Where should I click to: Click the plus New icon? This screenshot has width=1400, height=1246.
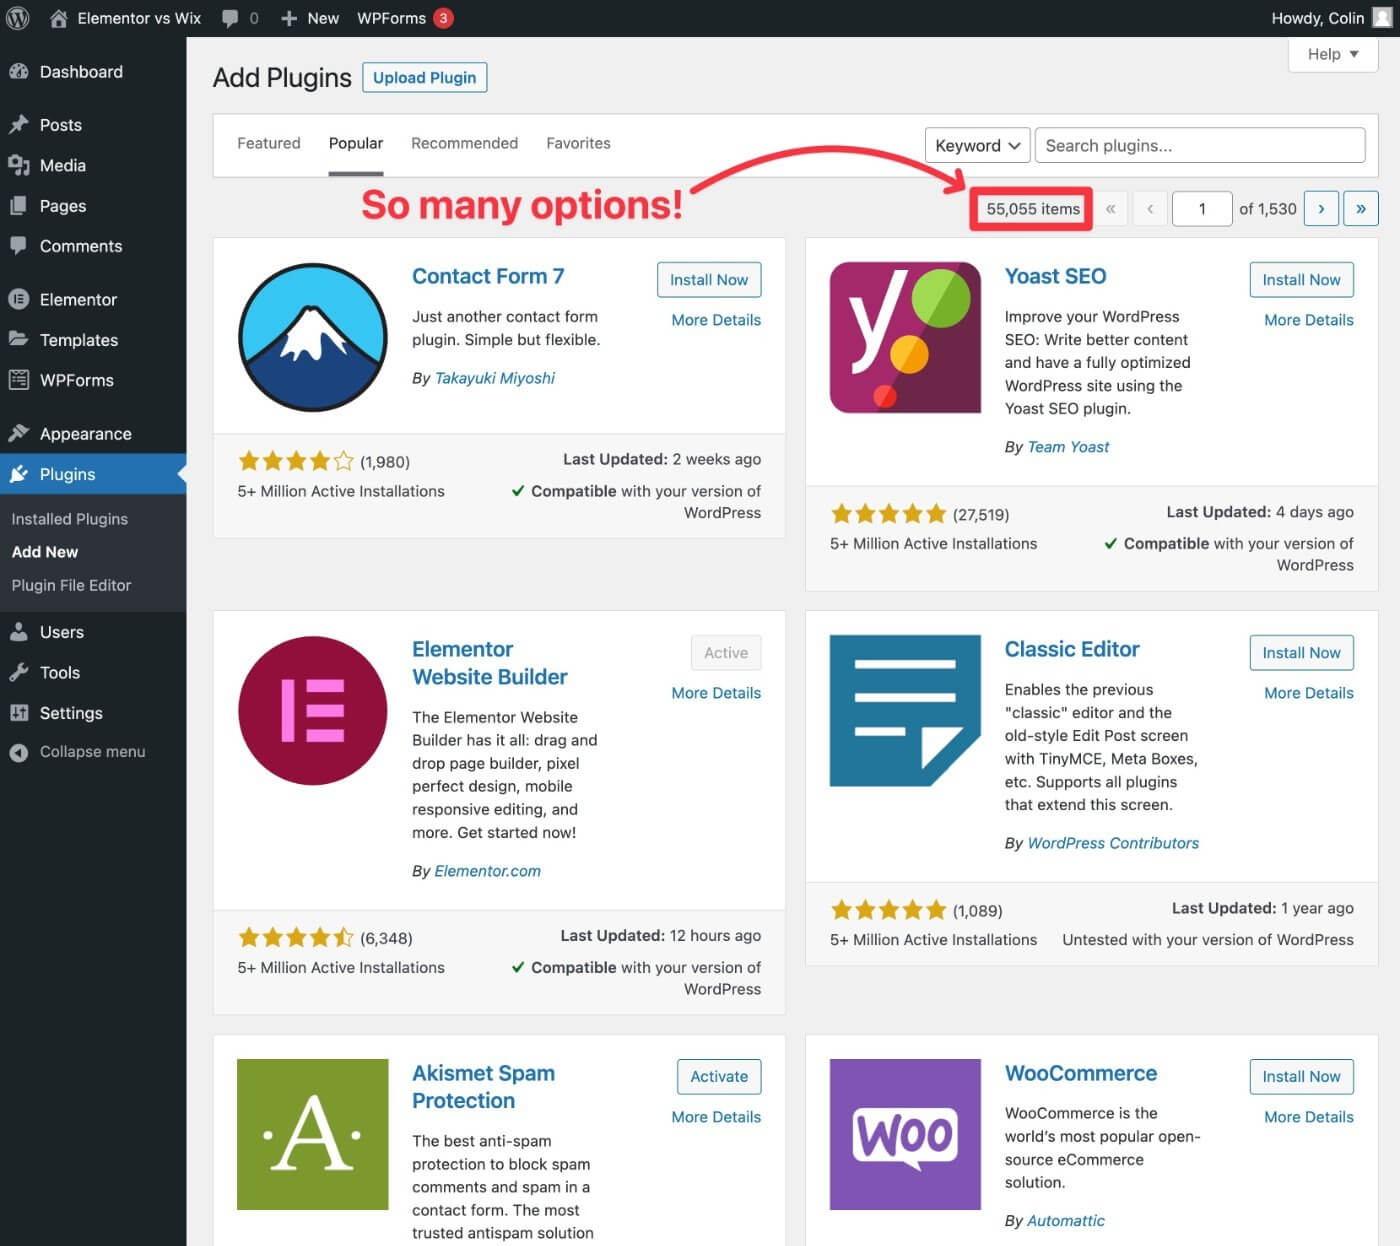289,18
